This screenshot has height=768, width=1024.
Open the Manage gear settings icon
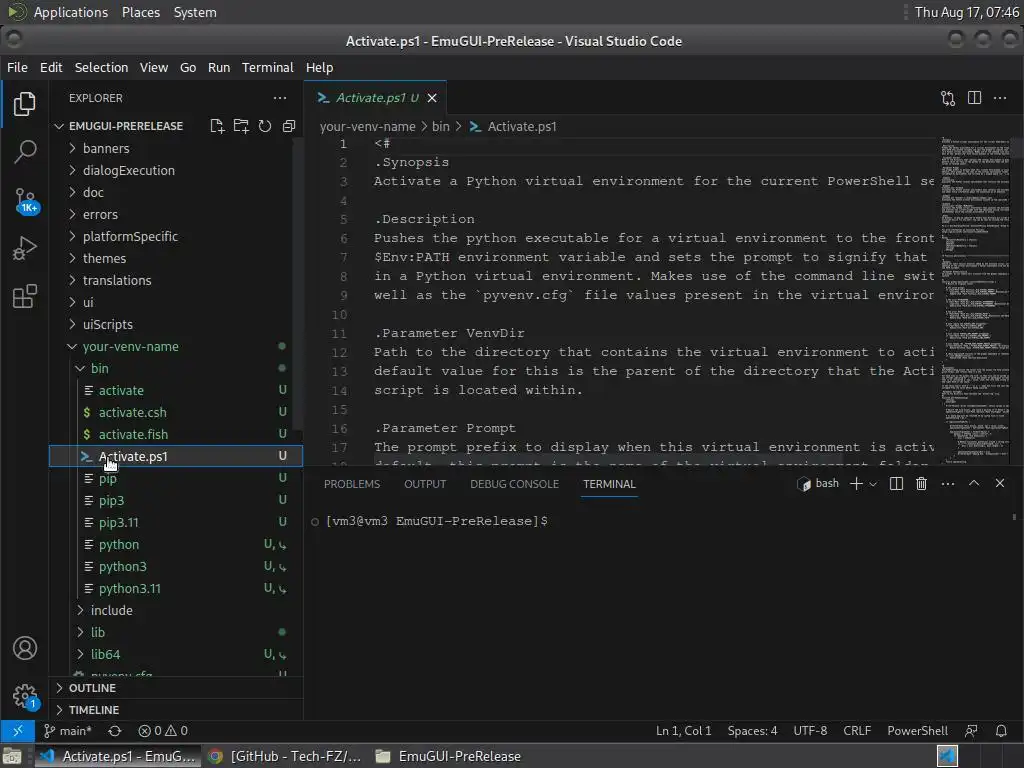click(x=25, y=696)
